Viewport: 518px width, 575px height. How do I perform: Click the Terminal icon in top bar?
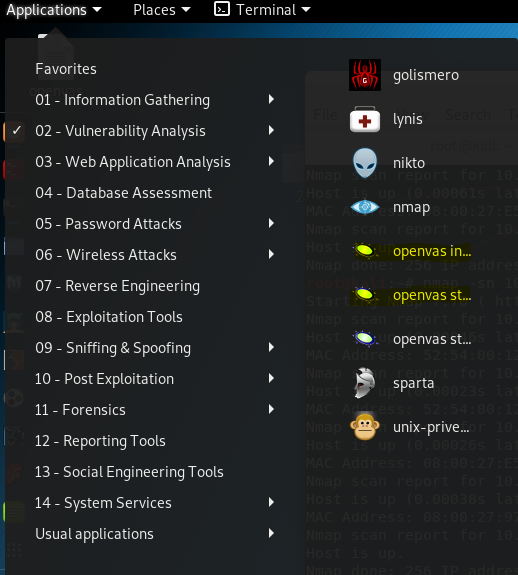pos(222,9)
